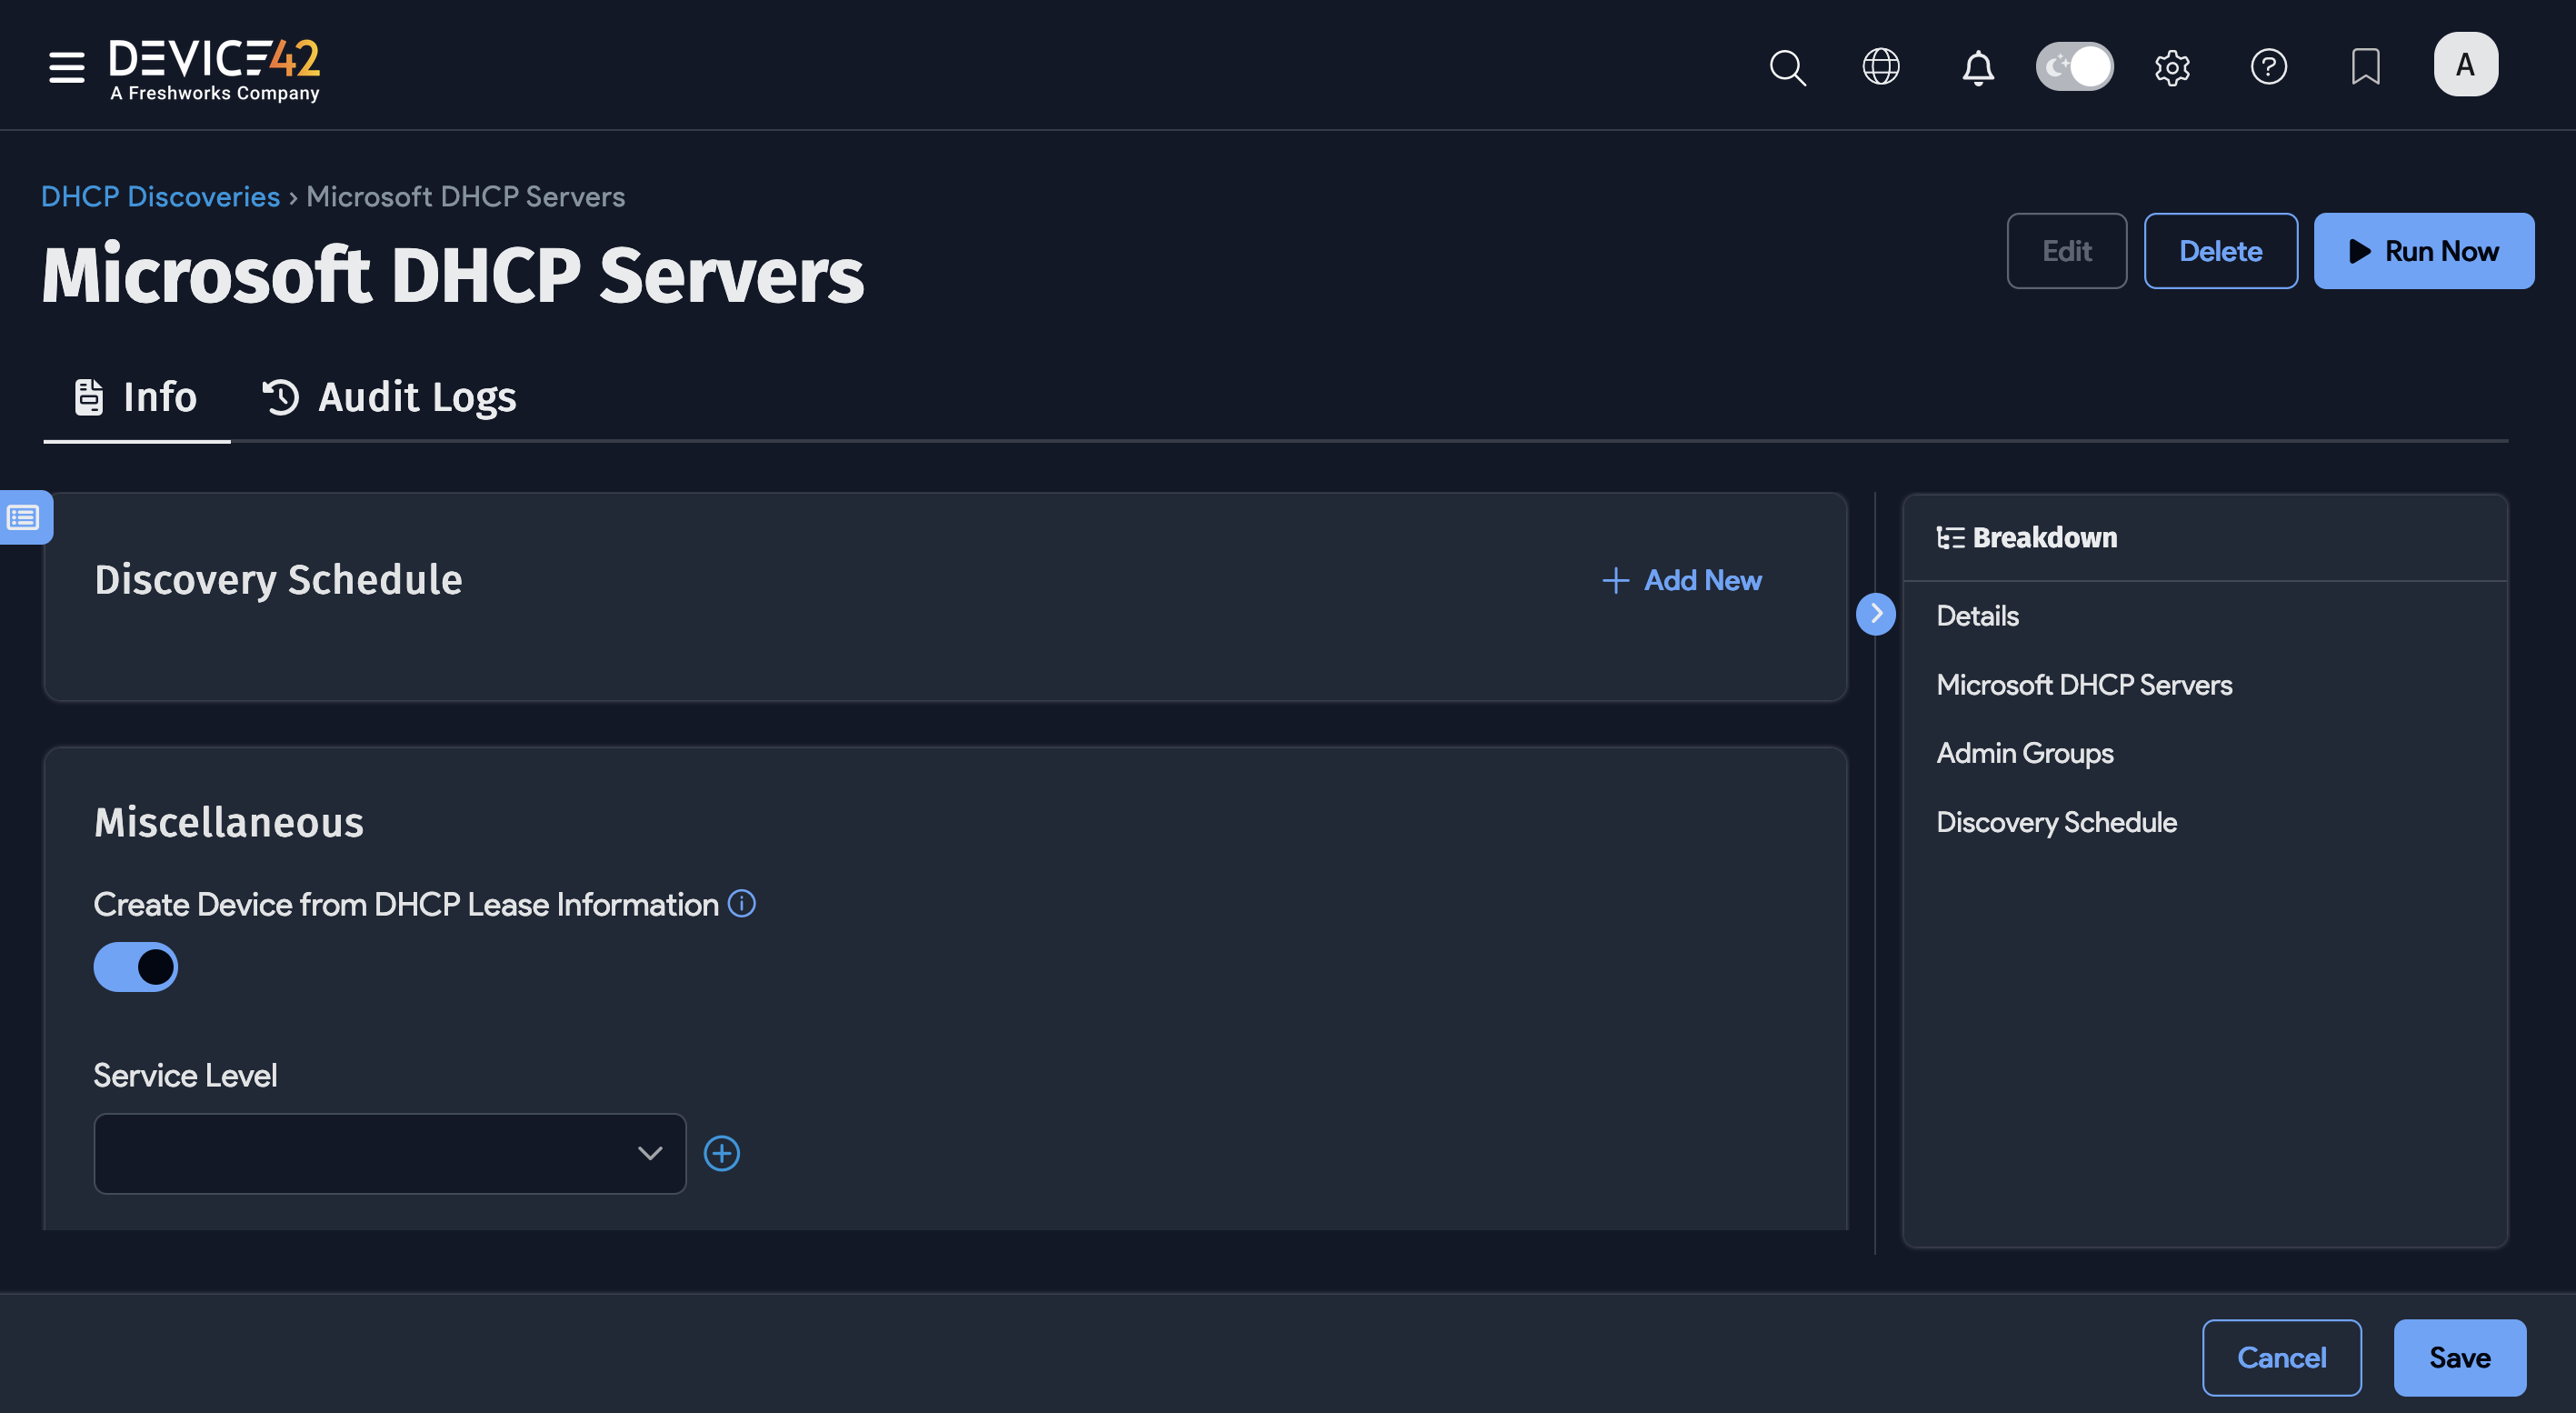Select Admin Groups in the Breakdown panel
Screen dimensions: 2576x1413
point(2025,753)
